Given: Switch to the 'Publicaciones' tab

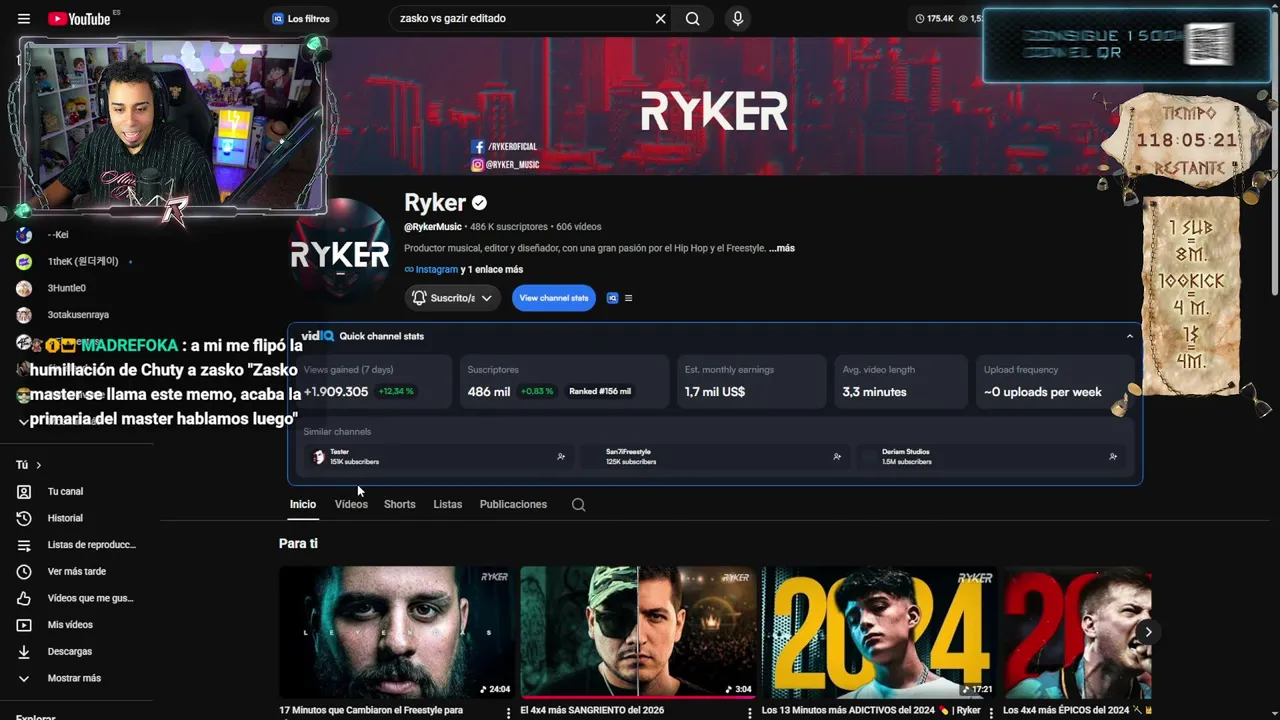Looking at the screenshot, I should tap(513, 504).
